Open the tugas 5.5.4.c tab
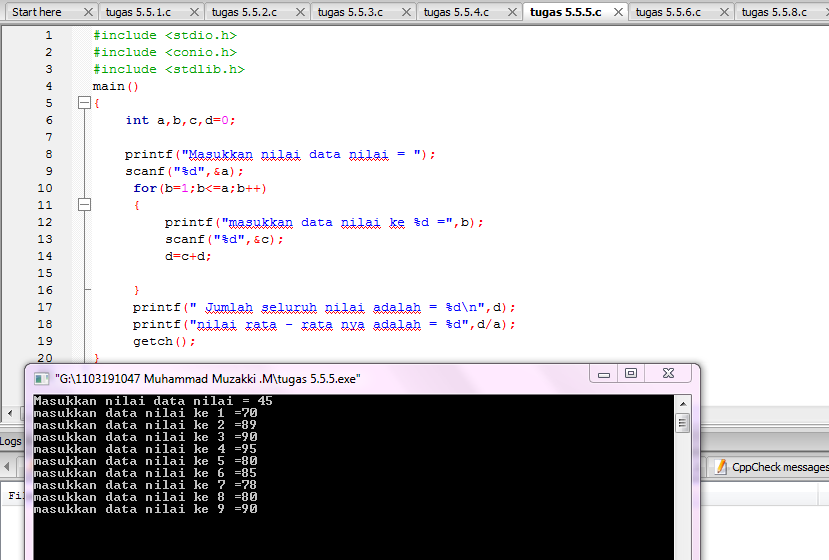The height and width of the screenshot is (560, 829). pyautogui.click(x=456, y=12)
